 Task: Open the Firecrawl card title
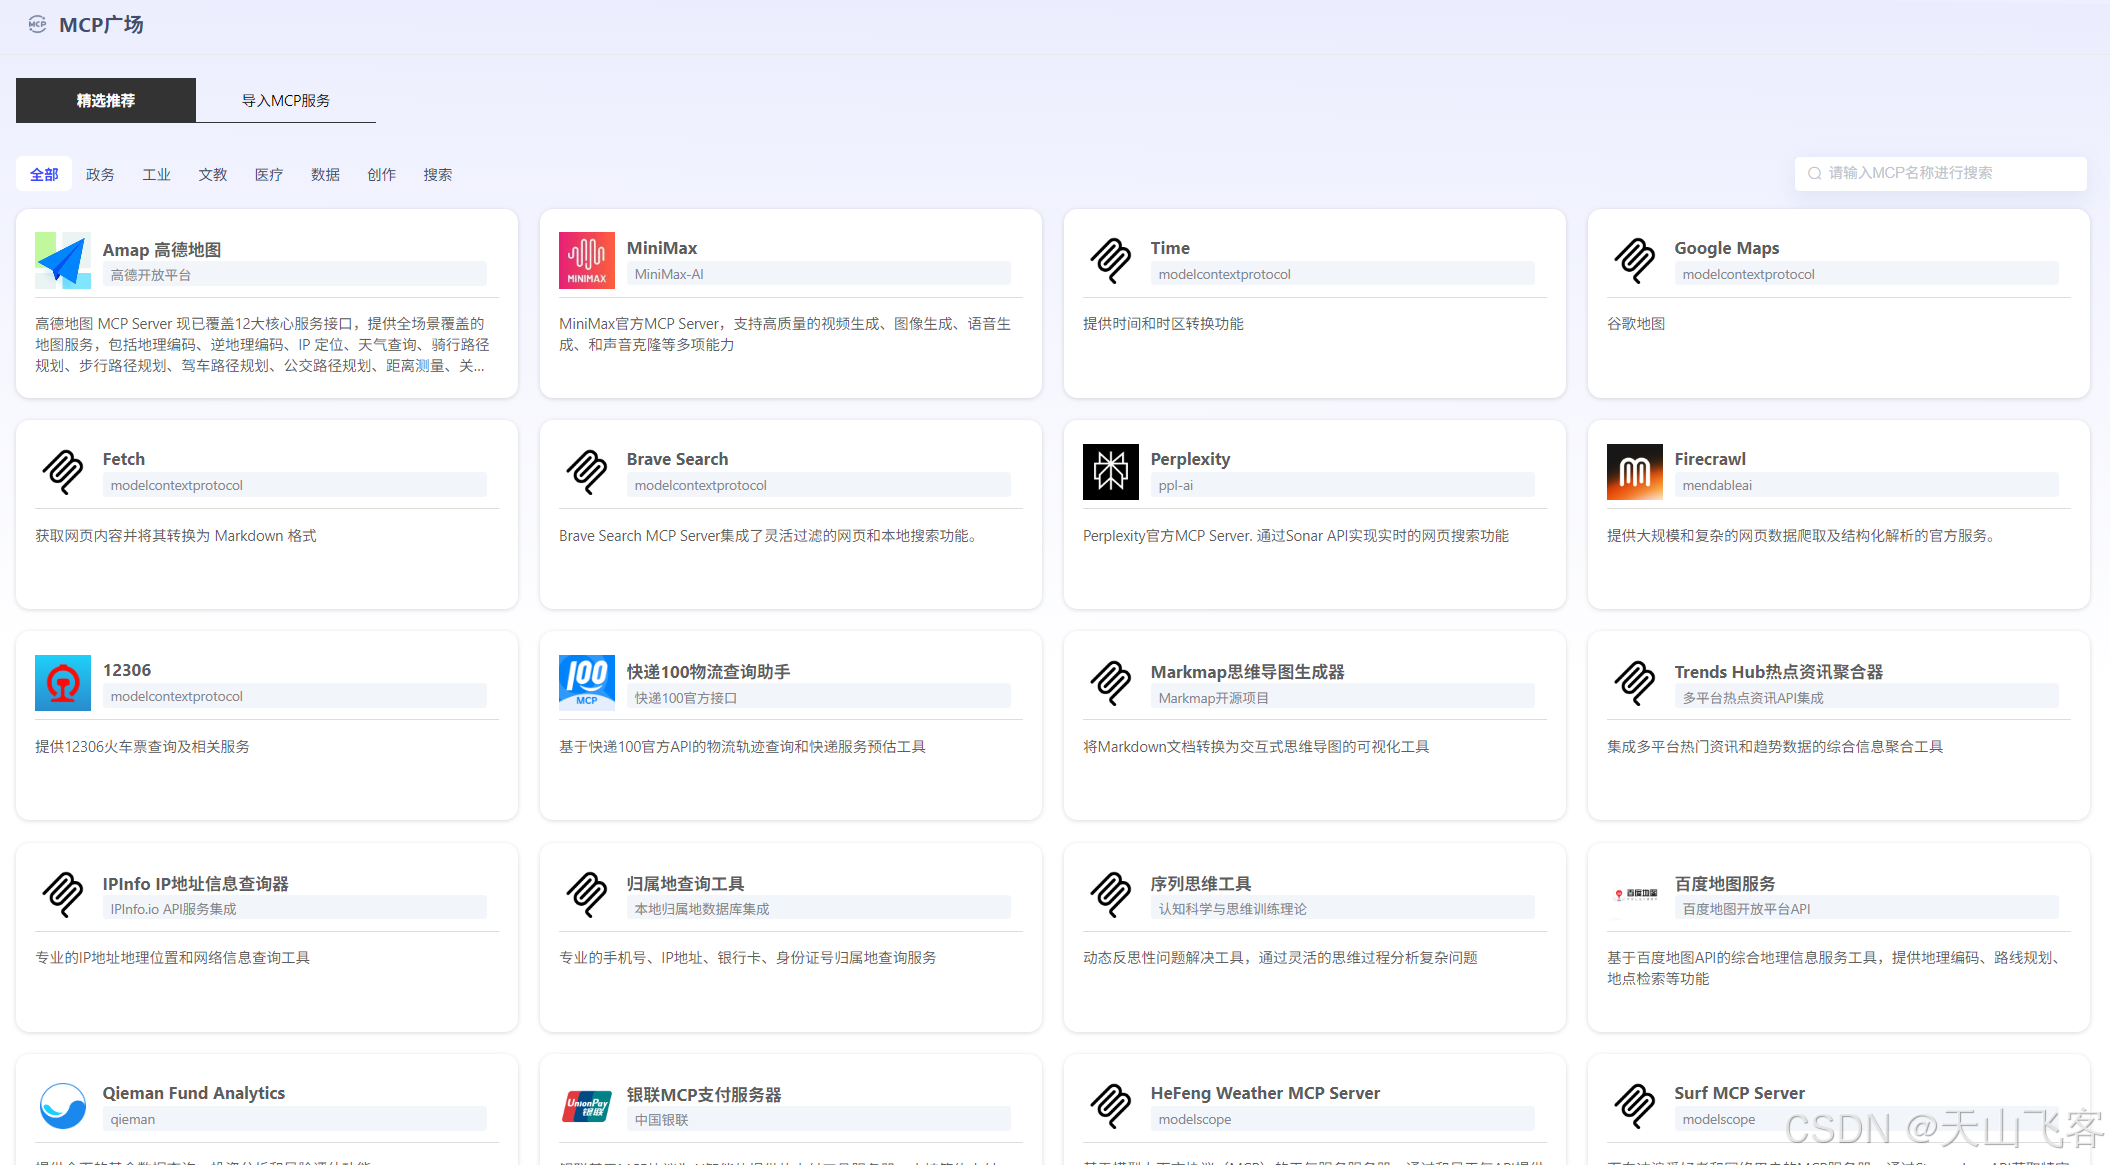[1710, 459]
